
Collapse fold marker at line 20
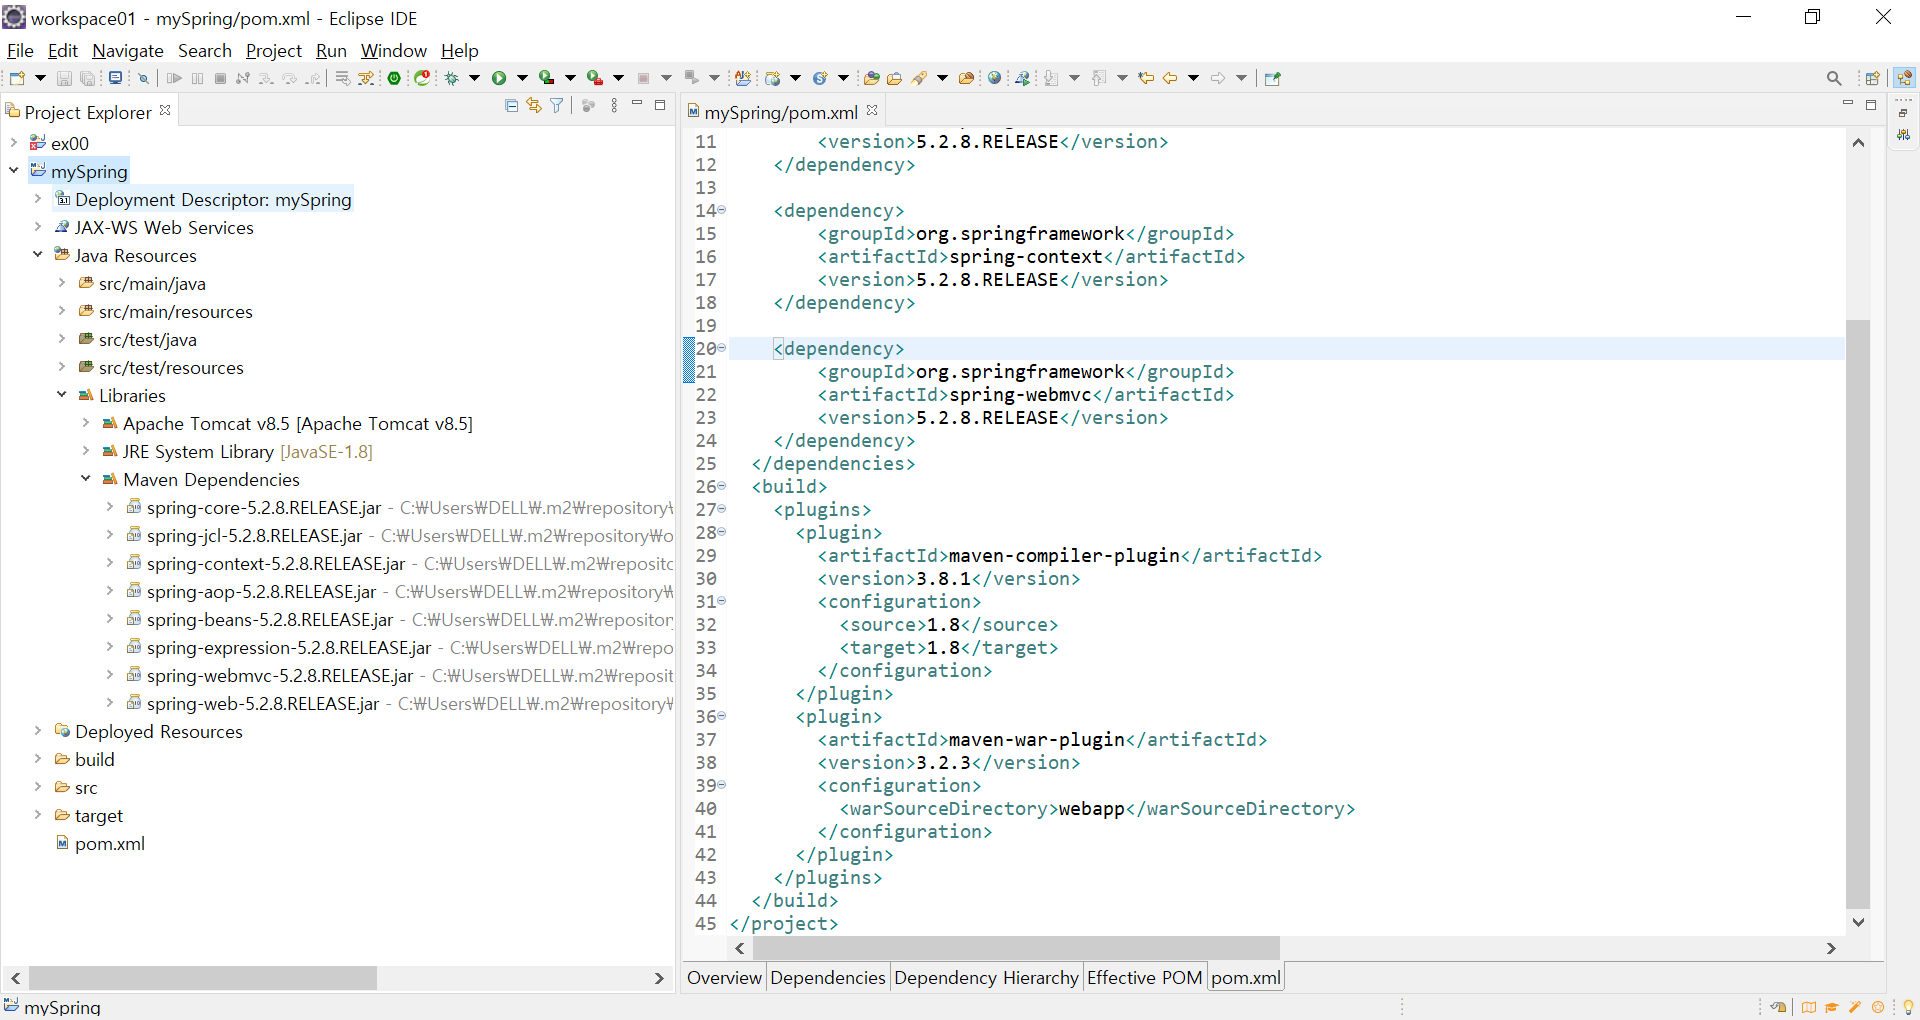point(722,348)
